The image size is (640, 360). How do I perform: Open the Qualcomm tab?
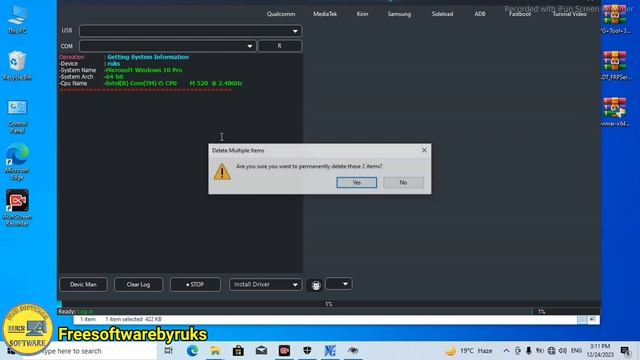pyautogui.click(x=281, y=14)
